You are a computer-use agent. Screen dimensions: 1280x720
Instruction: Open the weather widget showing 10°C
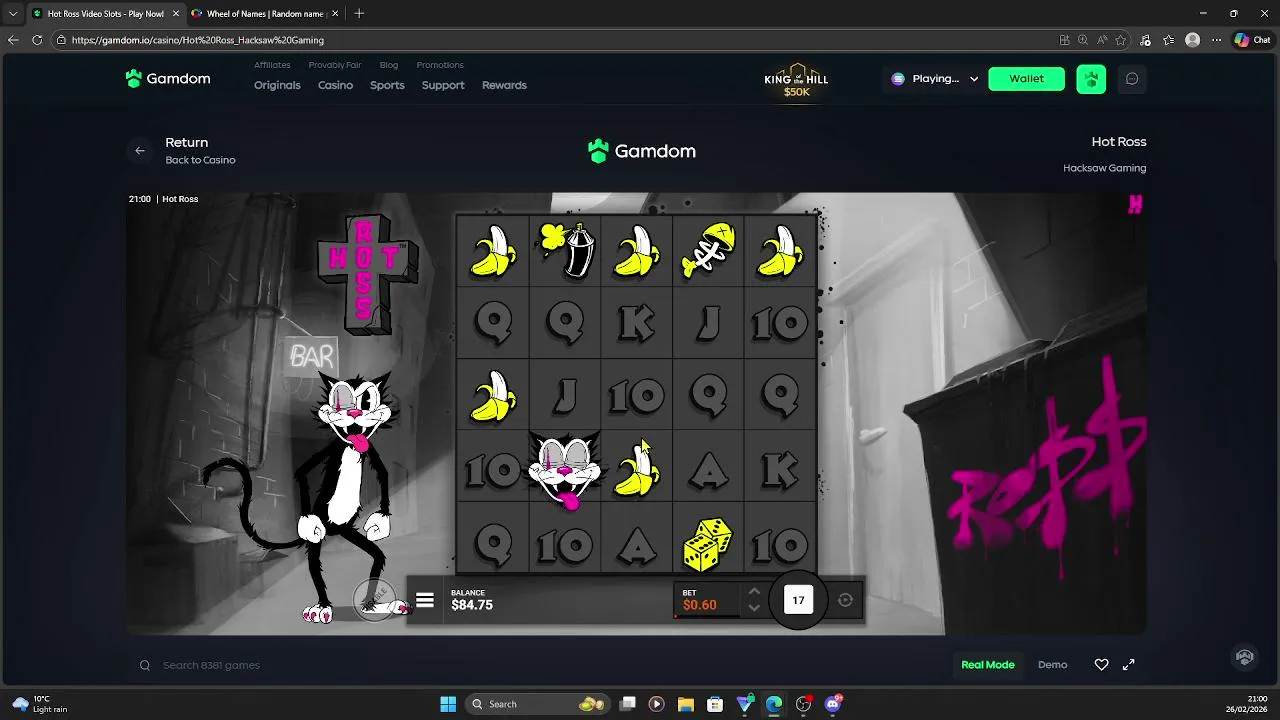(x=40, y=704)
